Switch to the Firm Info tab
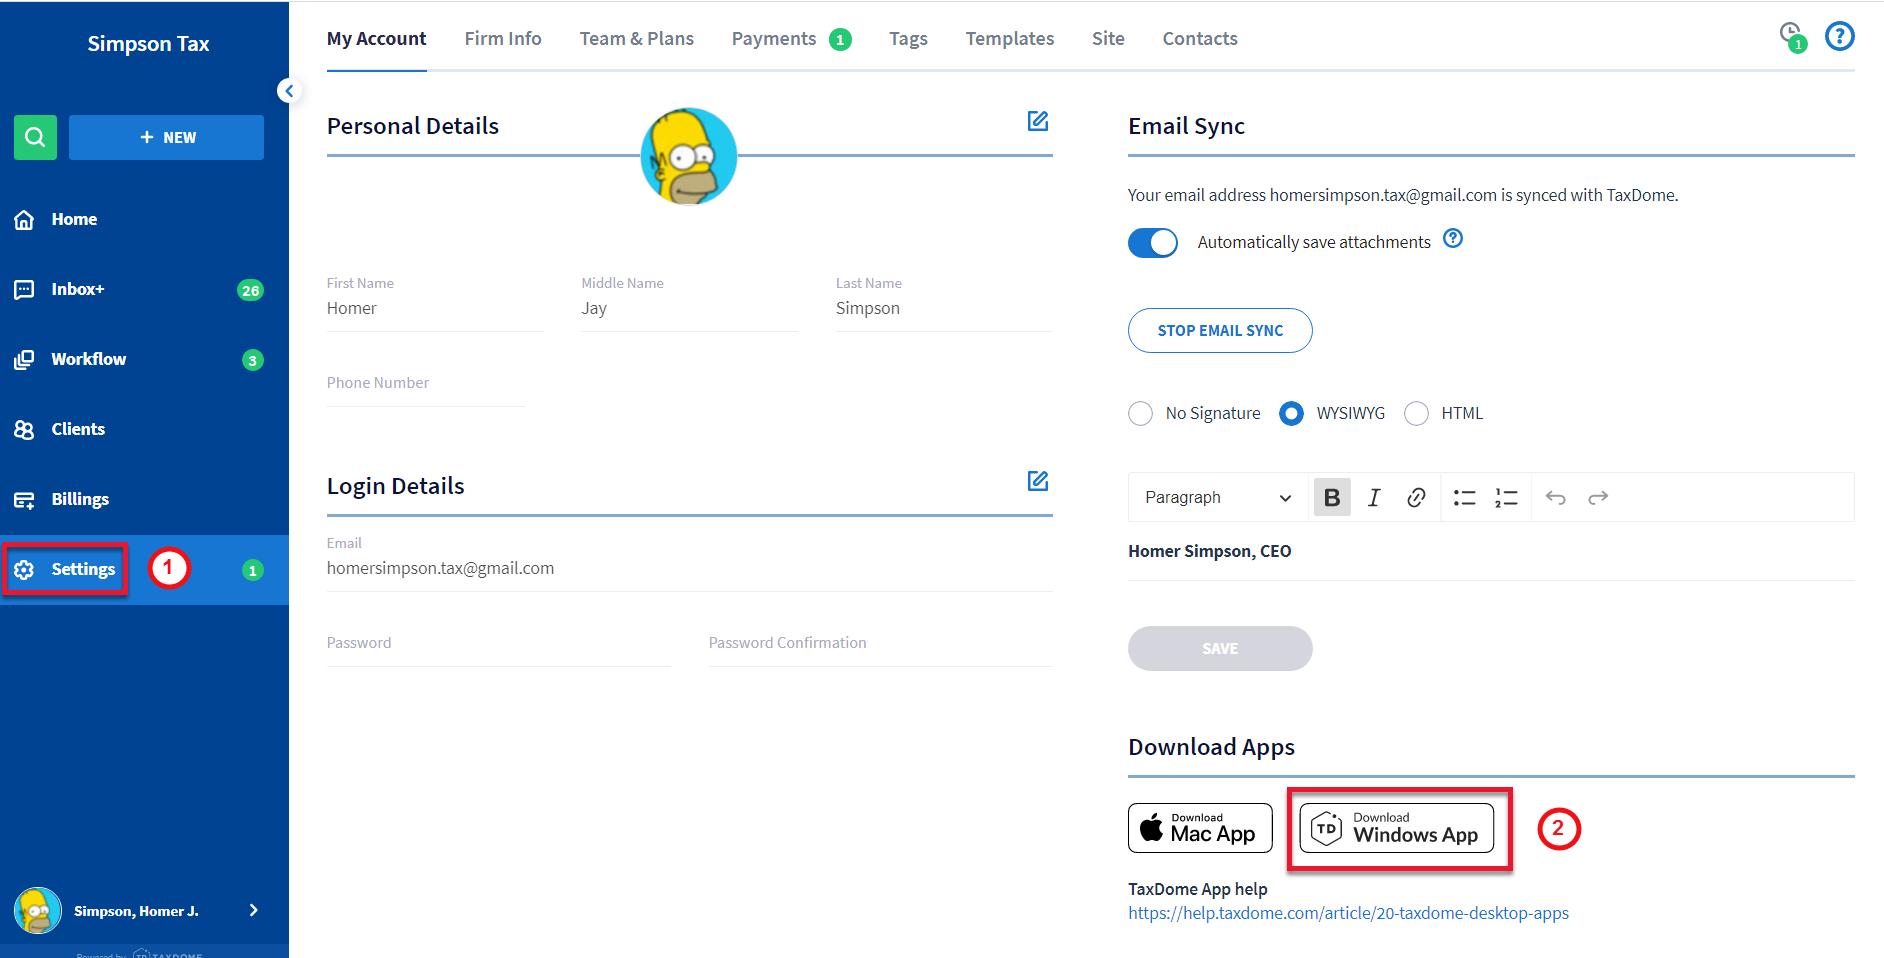The image size is (1884, 958). [x=502, y=39]
